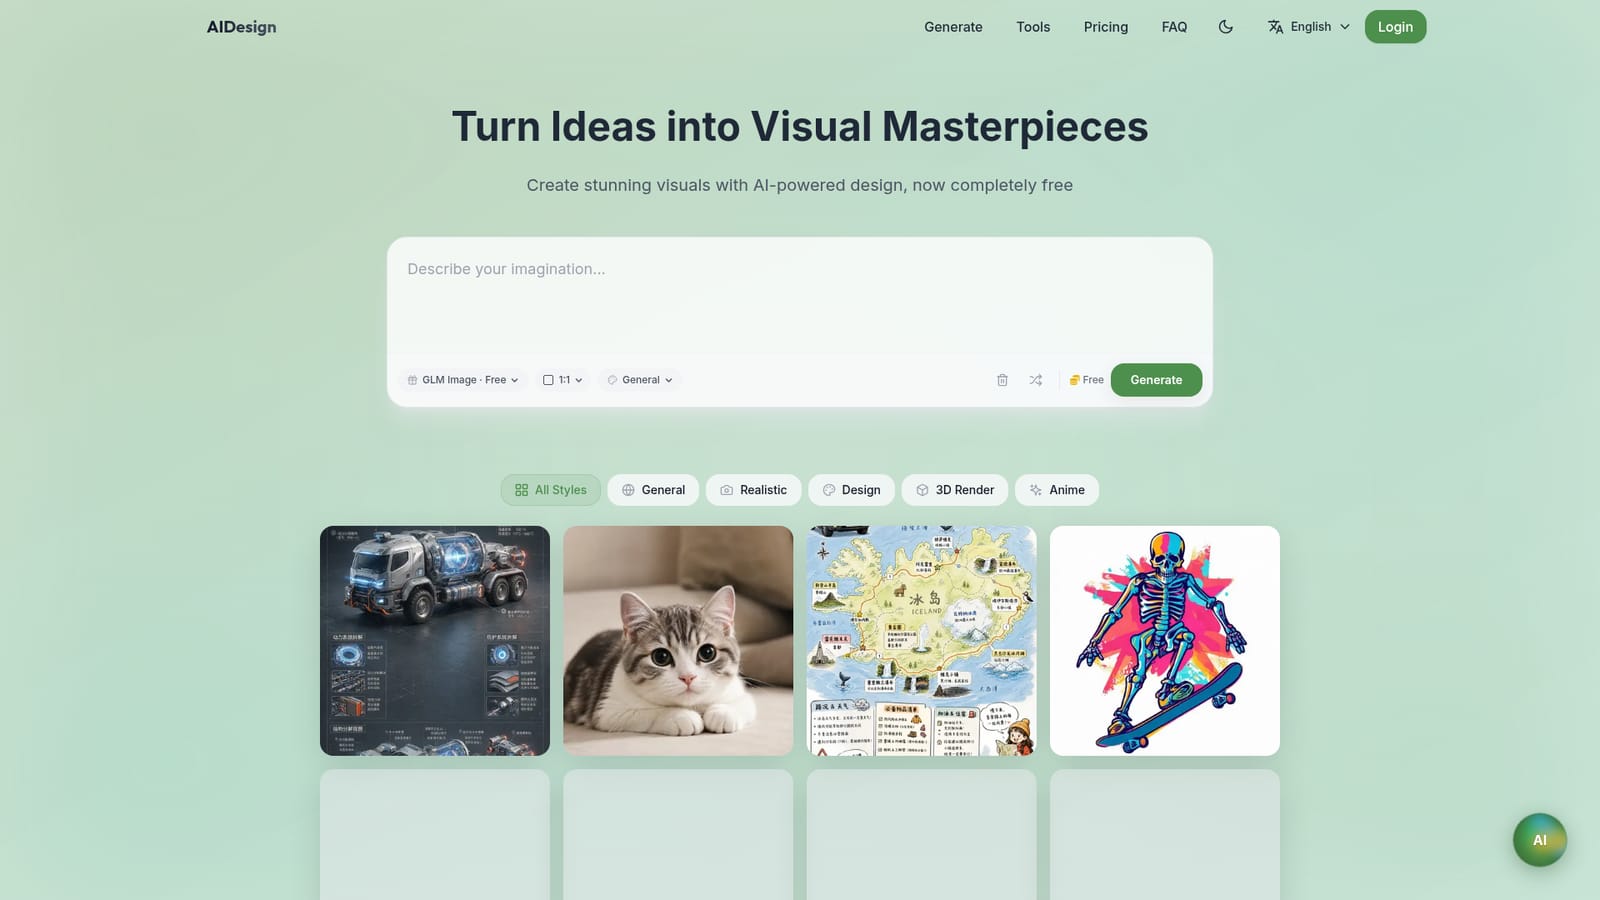This screenshot has width=1600, height=900.
Task: Click the shuffle random prompt icon
Action: point(1036,380)
